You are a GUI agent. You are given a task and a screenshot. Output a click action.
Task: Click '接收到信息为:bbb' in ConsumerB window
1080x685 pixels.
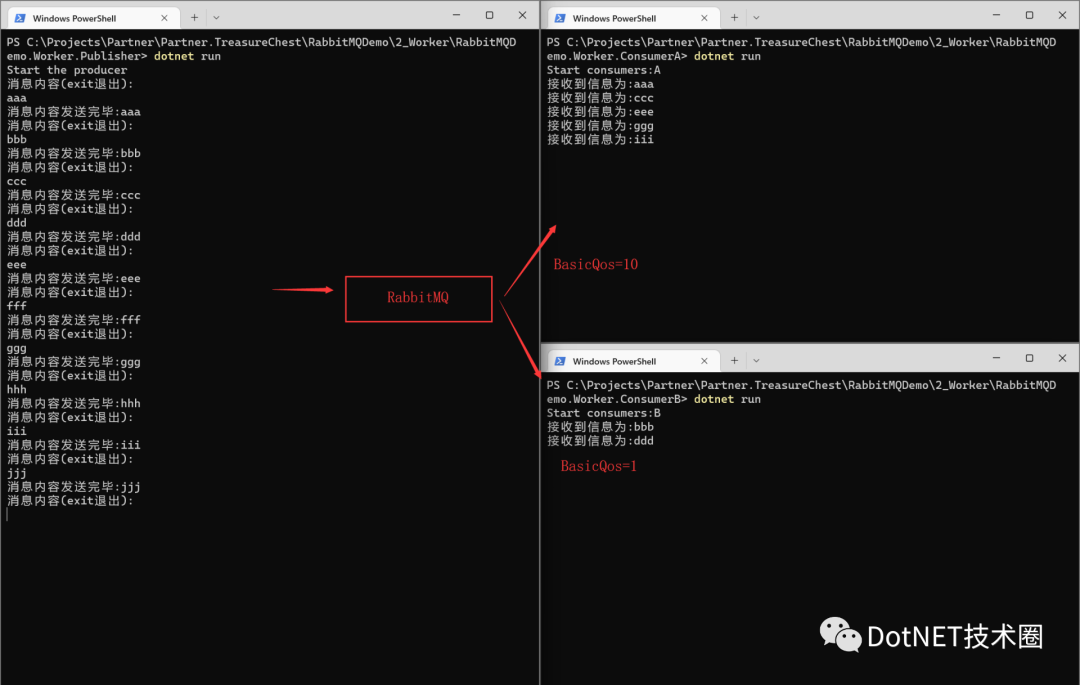pyautogui.click(x=600, y=427)
